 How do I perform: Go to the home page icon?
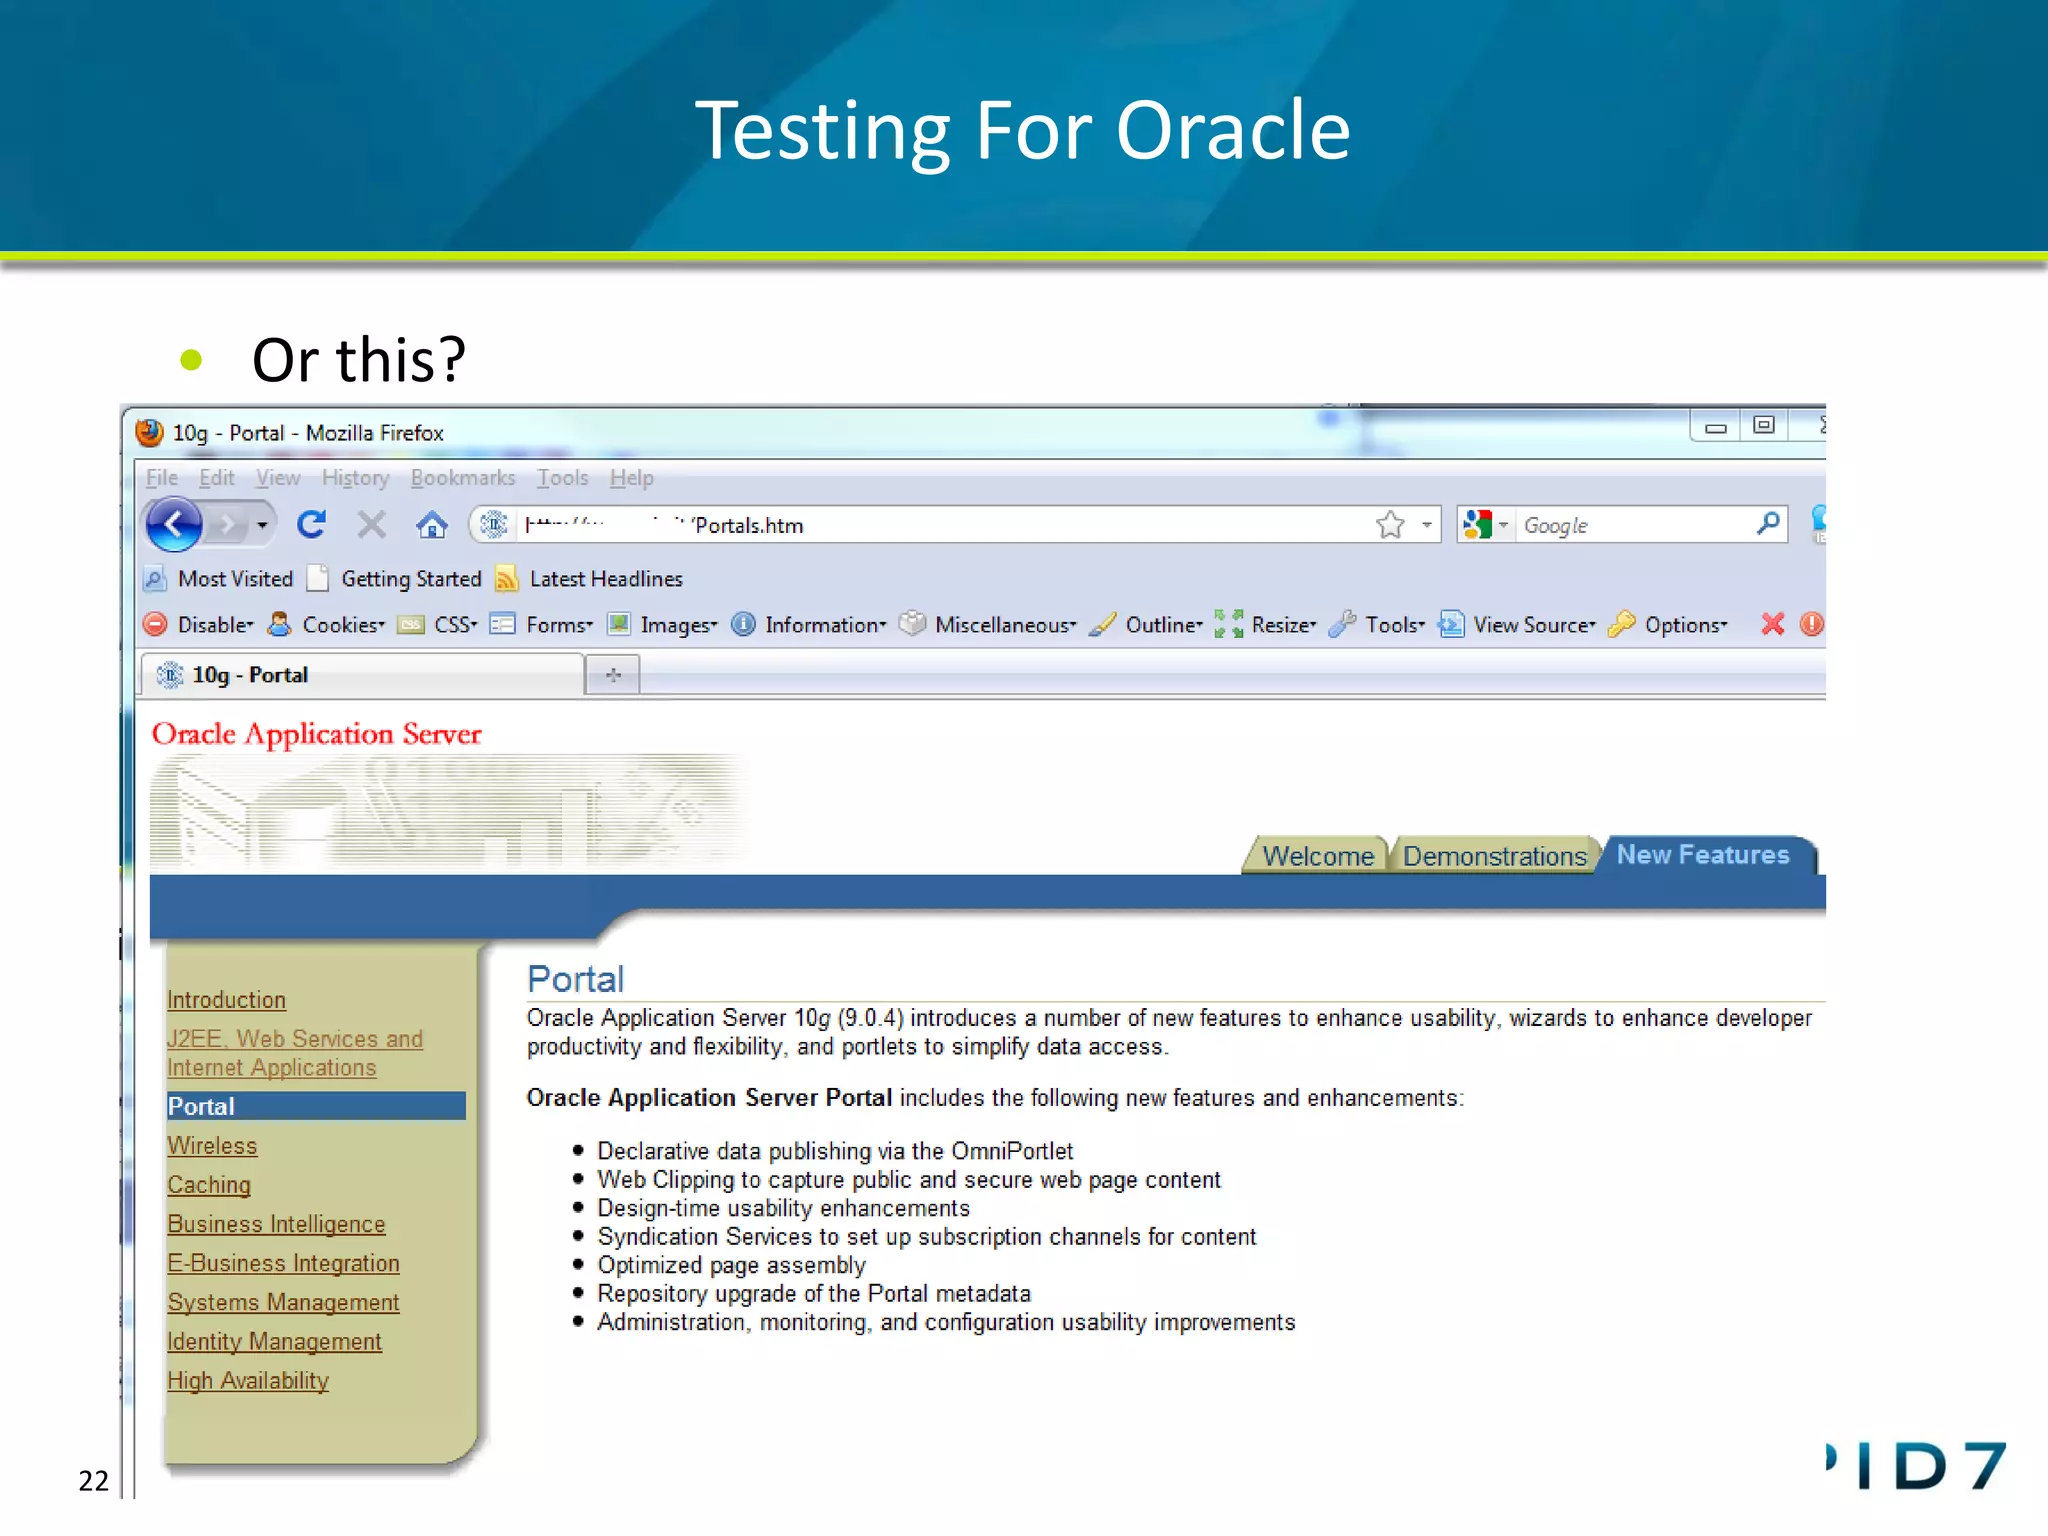tap(432, 524)
